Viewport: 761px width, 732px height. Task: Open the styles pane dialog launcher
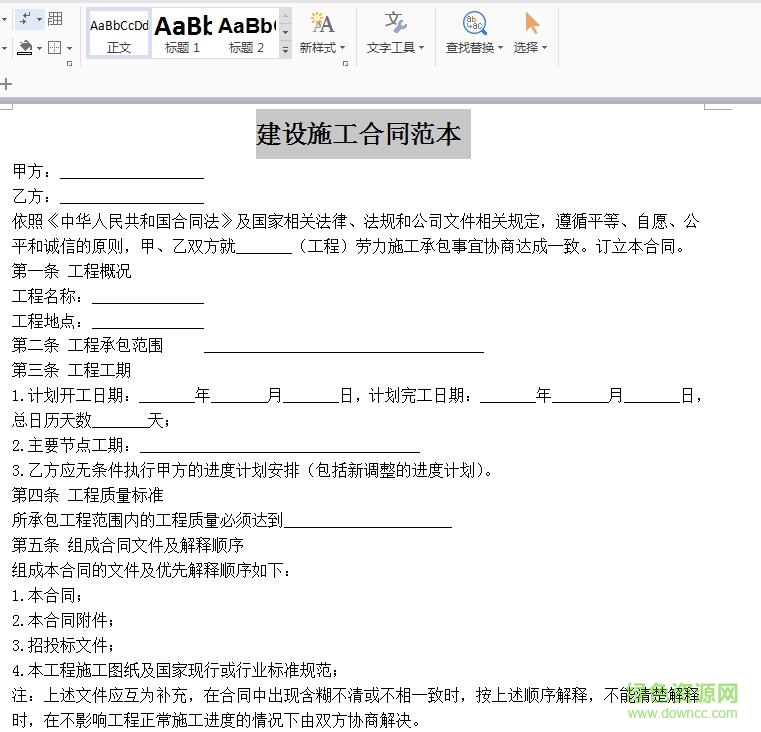click(345, 64)
